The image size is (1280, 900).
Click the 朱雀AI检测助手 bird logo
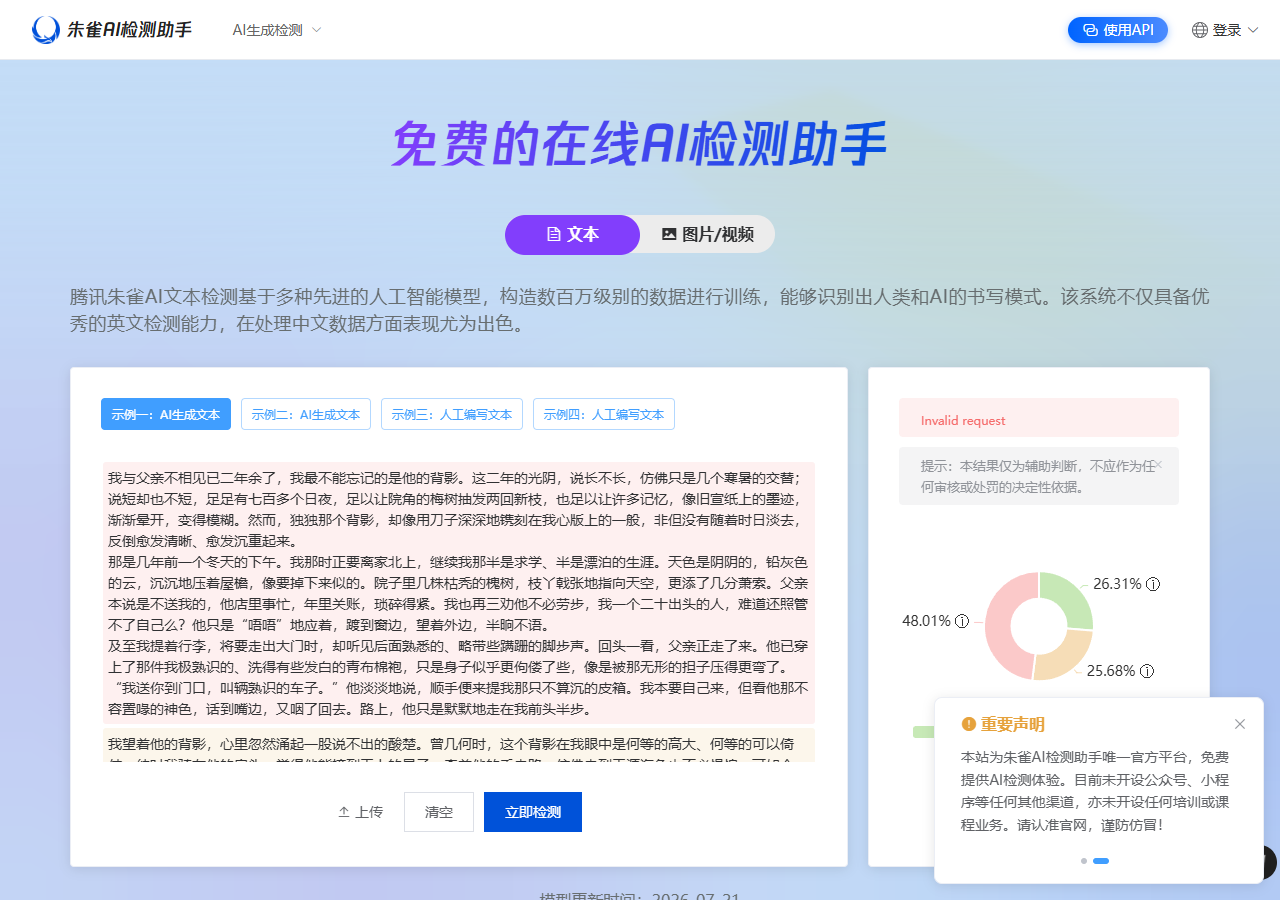click(x=46, y=30)
